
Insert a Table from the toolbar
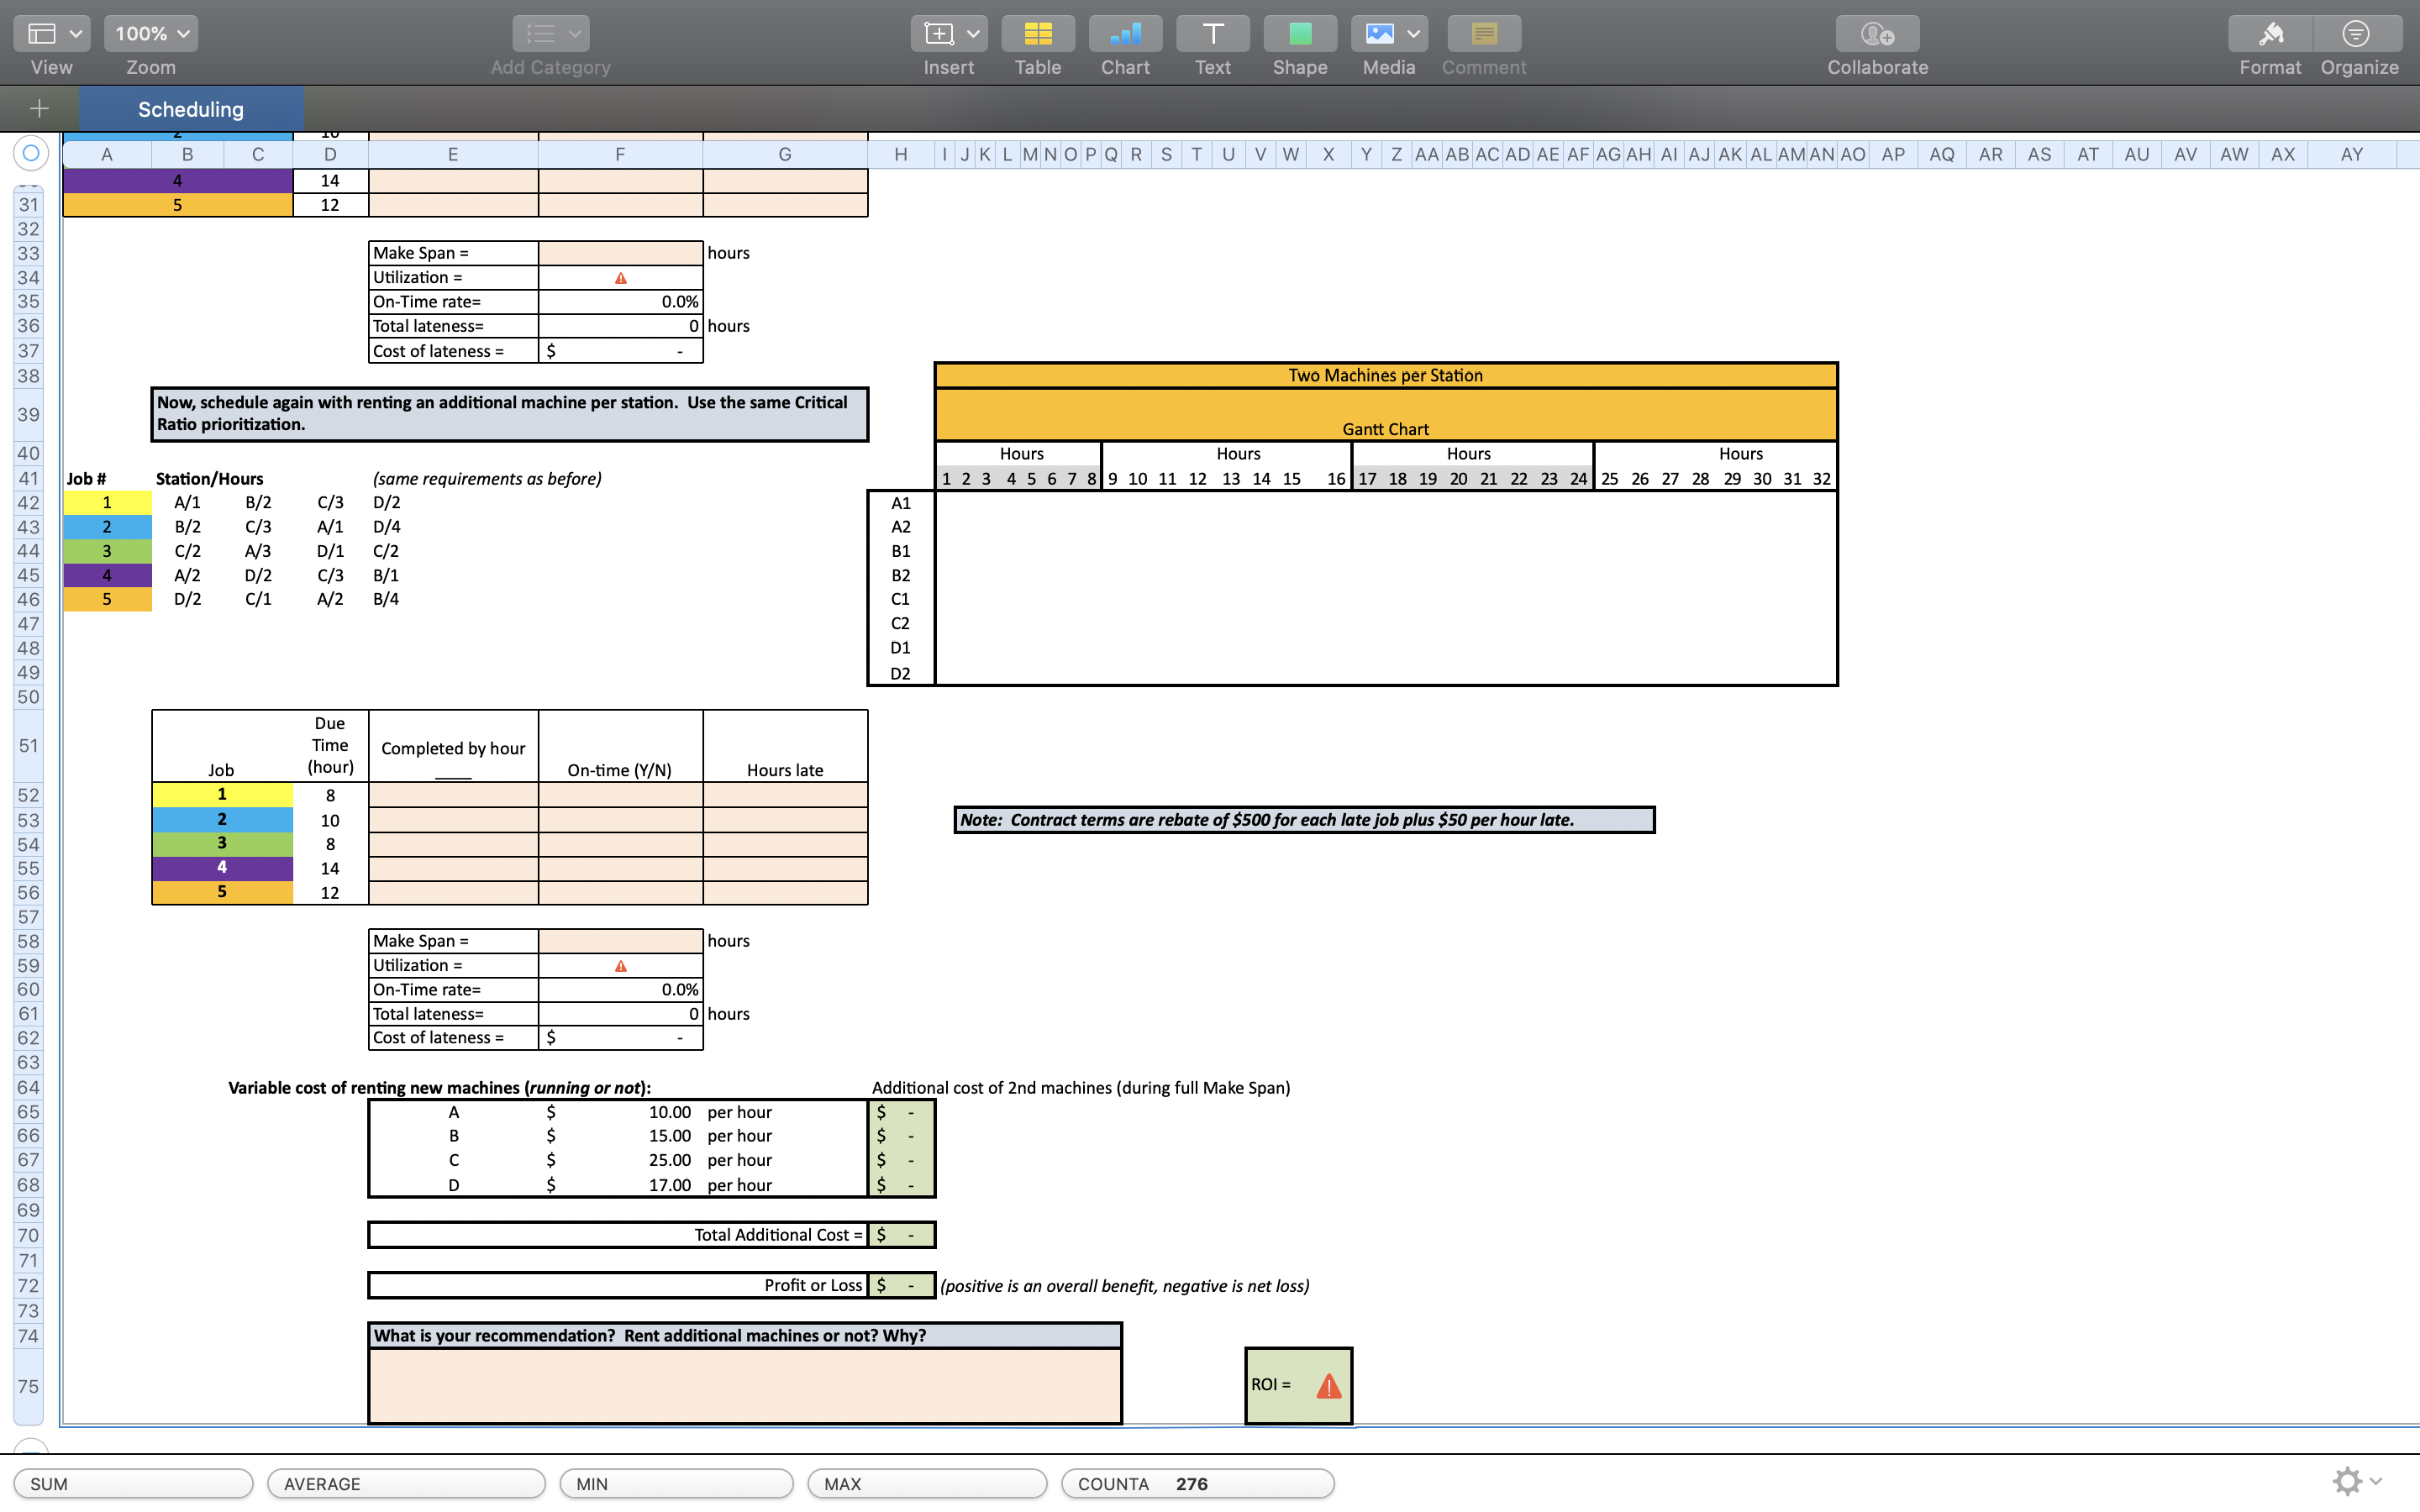pos(1037,33)
